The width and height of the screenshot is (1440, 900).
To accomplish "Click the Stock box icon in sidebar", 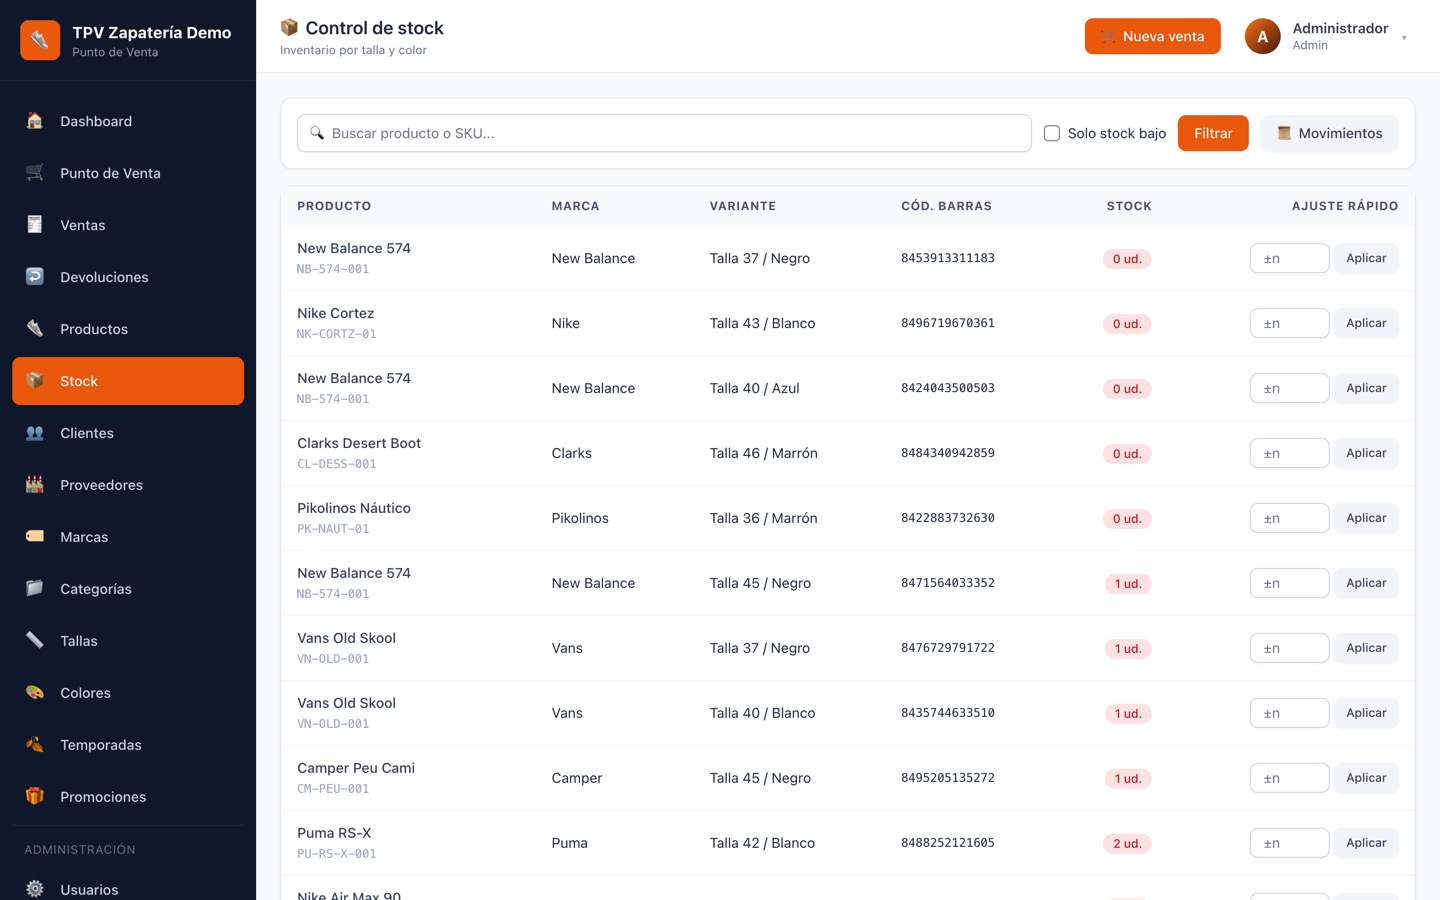I will tap(35, 381).
